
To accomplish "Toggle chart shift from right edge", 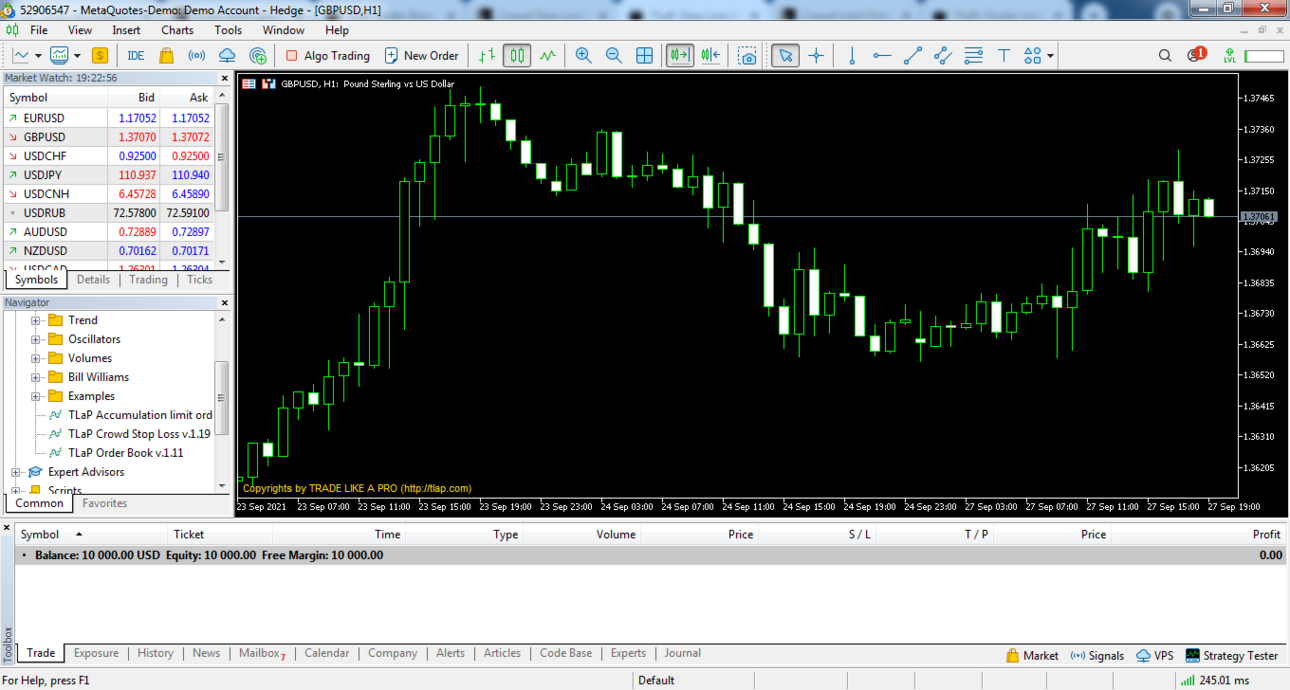I will click(711, 56).
